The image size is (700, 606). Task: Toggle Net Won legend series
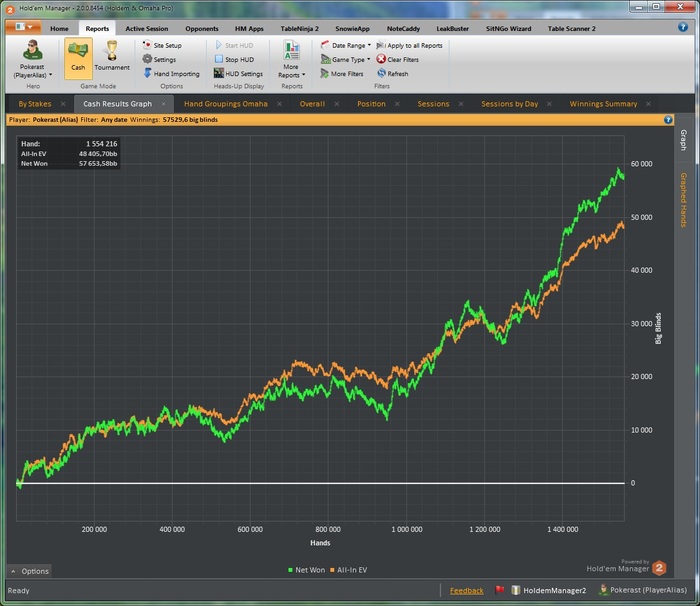(306, 570)
